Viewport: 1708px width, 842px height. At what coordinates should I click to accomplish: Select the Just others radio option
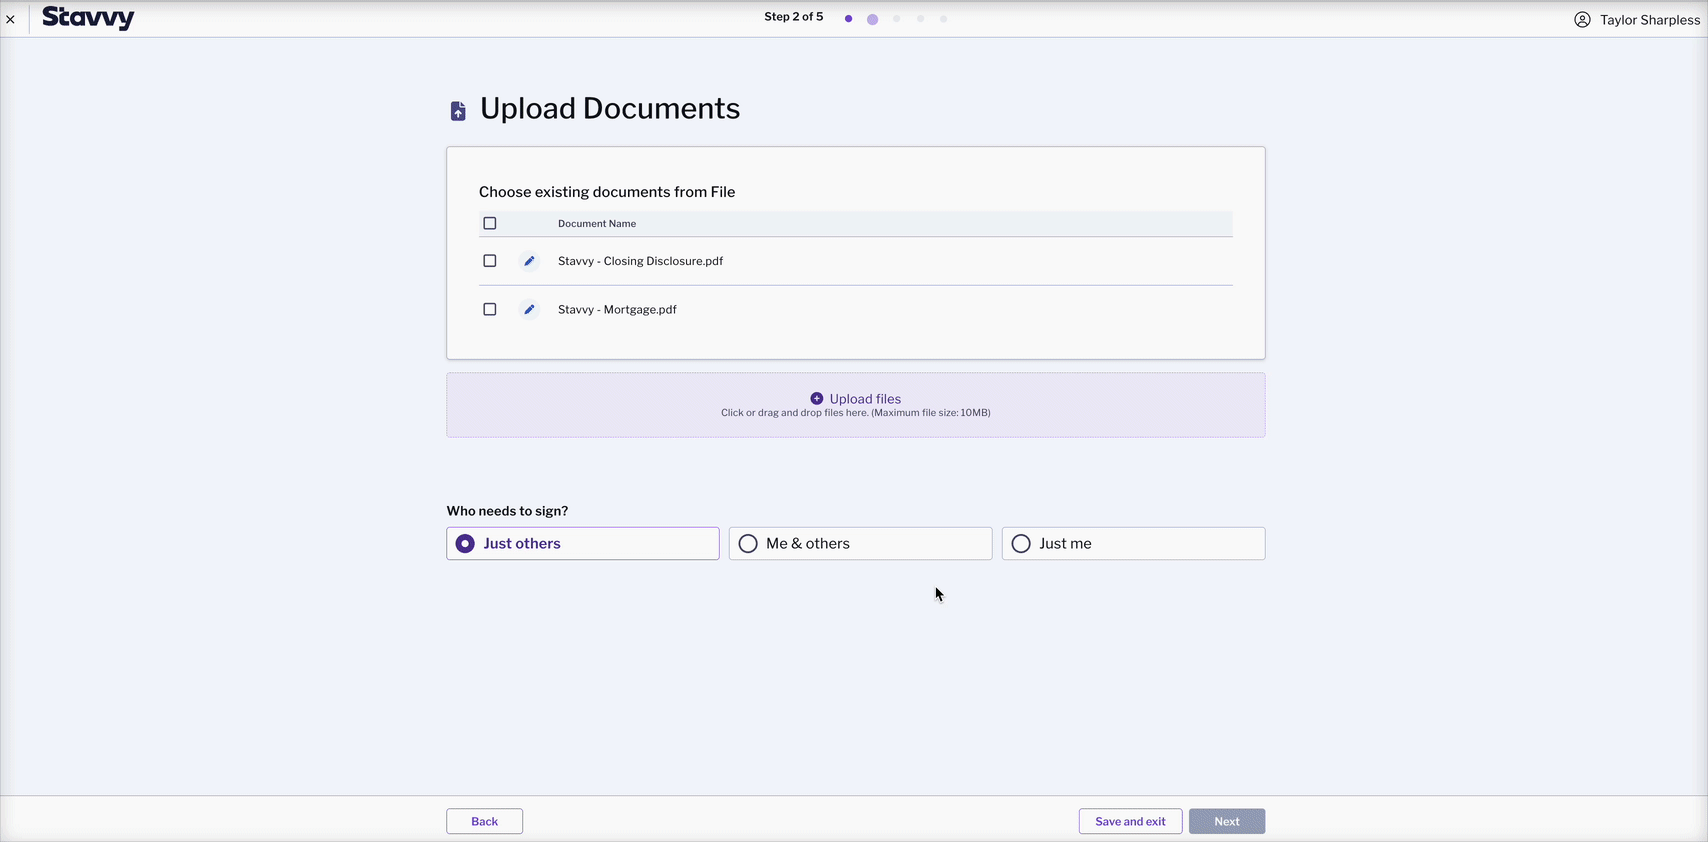click(583, 543)
